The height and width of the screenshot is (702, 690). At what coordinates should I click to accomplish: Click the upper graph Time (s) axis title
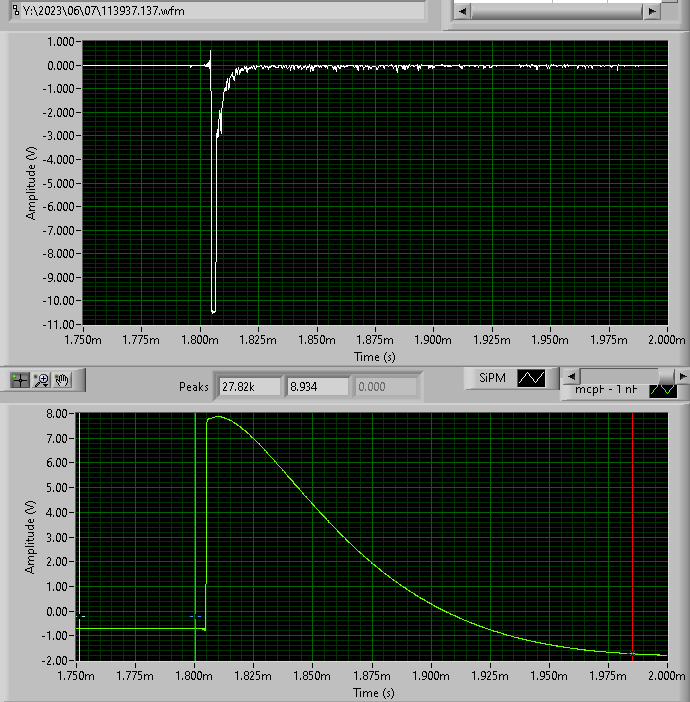coord(375,357)
